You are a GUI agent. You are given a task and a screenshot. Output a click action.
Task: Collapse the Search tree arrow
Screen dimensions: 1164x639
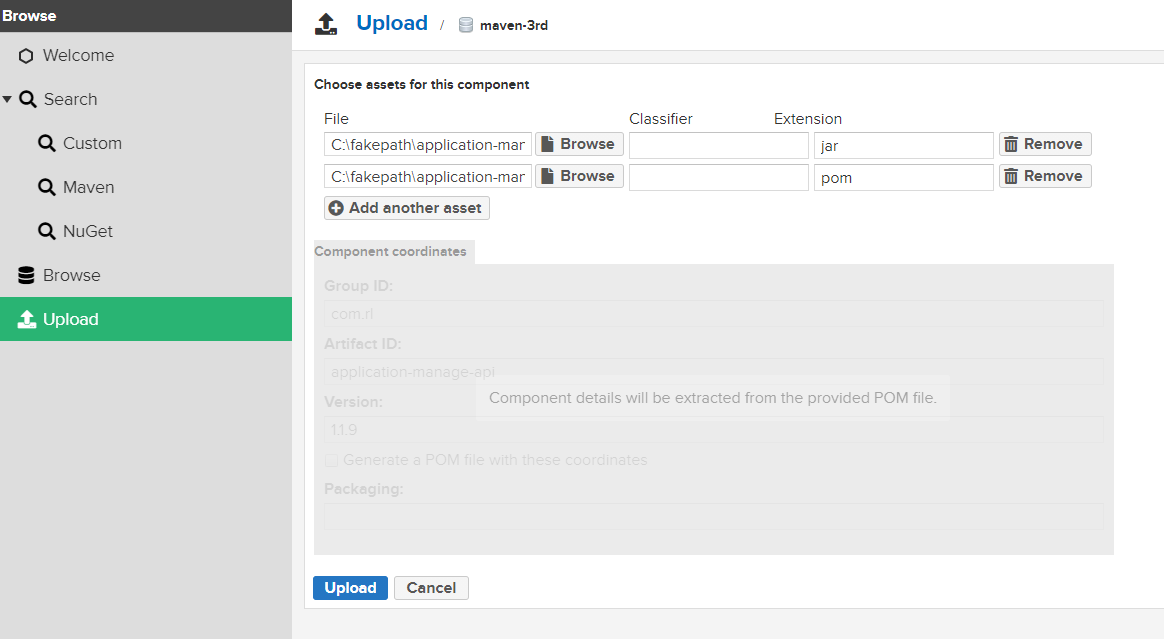coord(7,99)
